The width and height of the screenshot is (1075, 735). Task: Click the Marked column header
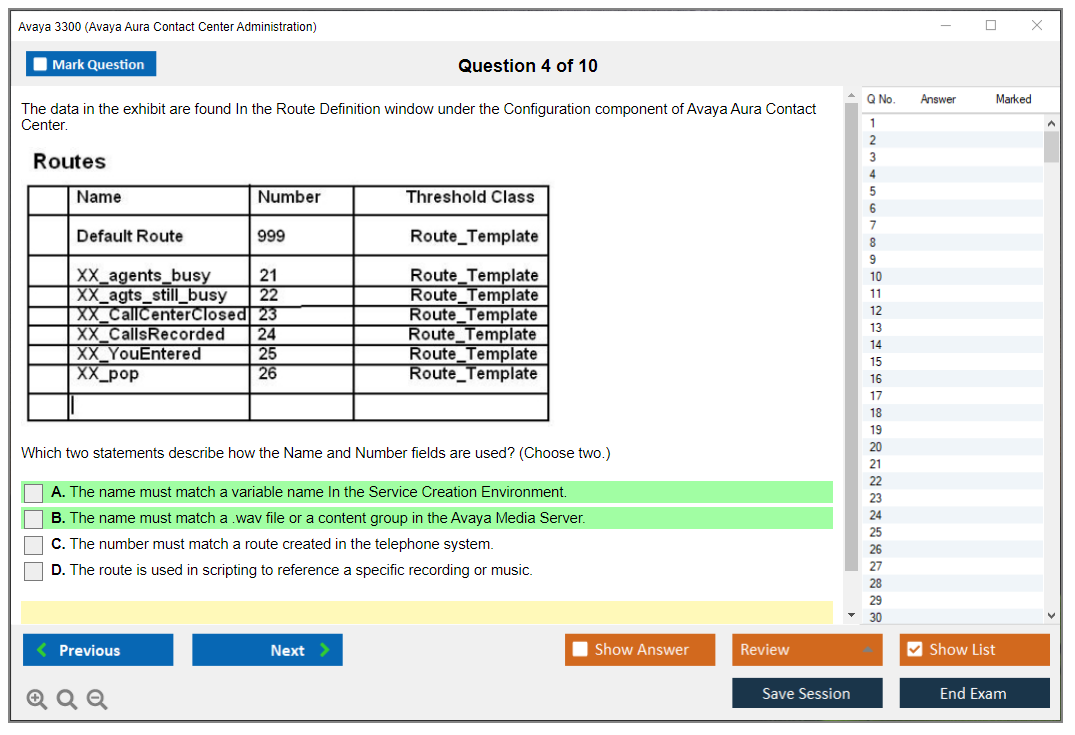coord(1013,99)
